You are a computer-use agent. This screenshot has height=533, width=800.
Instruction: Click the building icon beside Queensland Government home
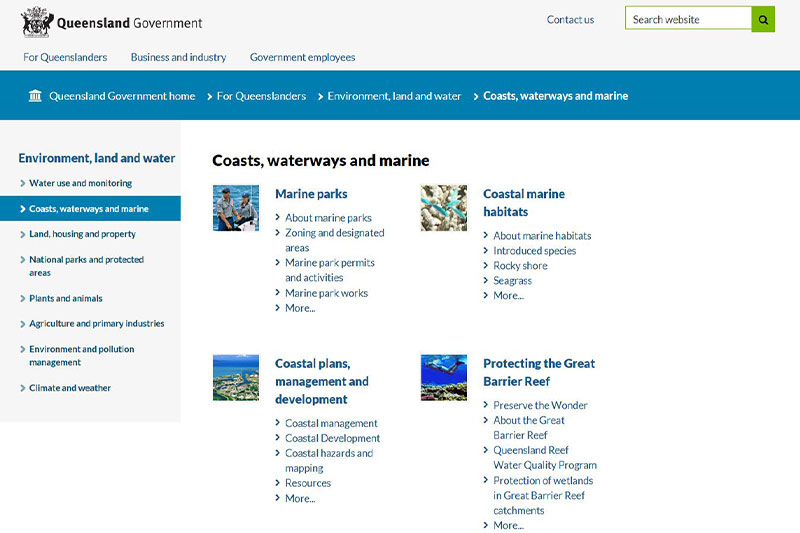[x=36, y=96]
